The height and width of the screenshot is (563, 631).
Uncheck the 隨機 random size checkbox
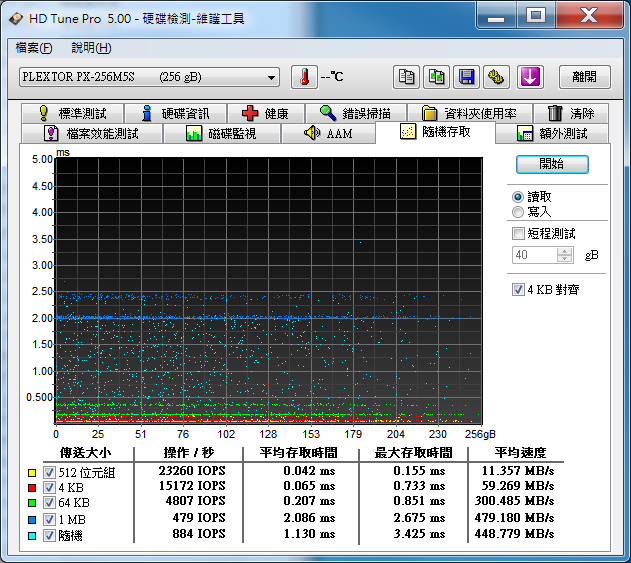(49, 536)
